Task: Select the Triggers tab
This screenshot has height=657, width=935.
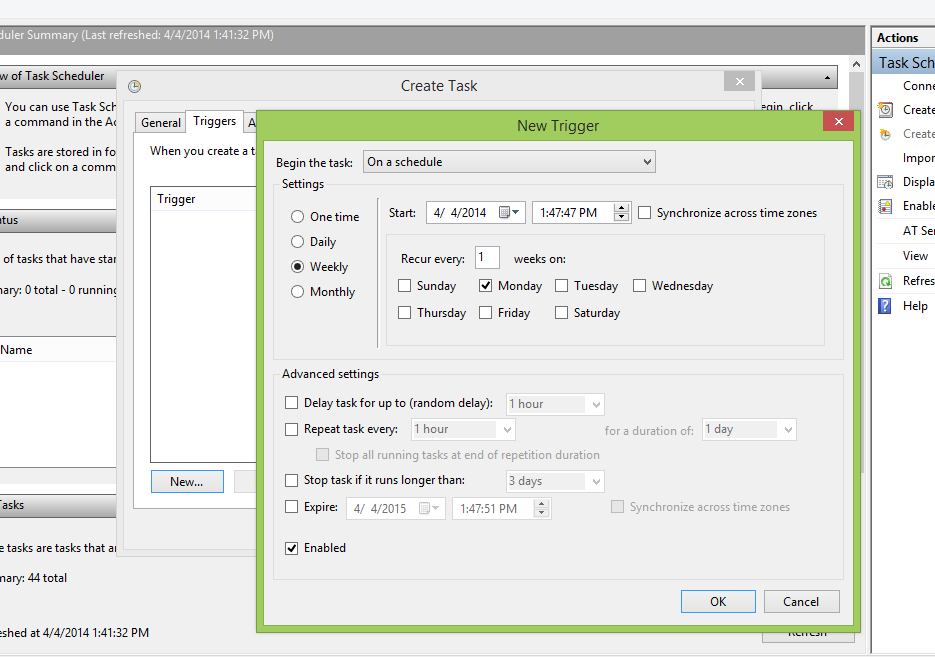Action: tap(215, 122)
